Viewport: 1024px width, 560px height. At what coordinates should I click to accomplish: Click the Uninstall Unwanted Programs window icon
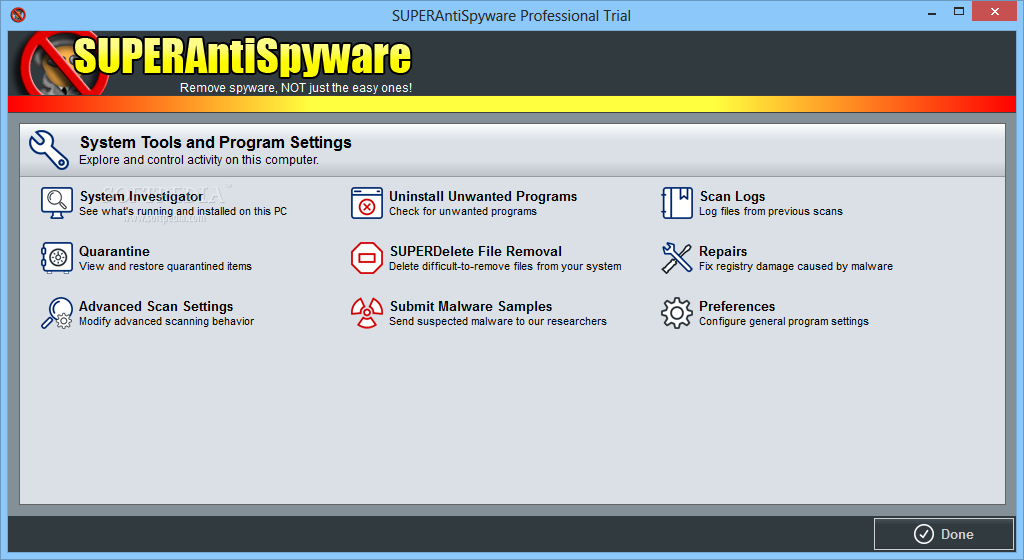(x=366, y=203)
